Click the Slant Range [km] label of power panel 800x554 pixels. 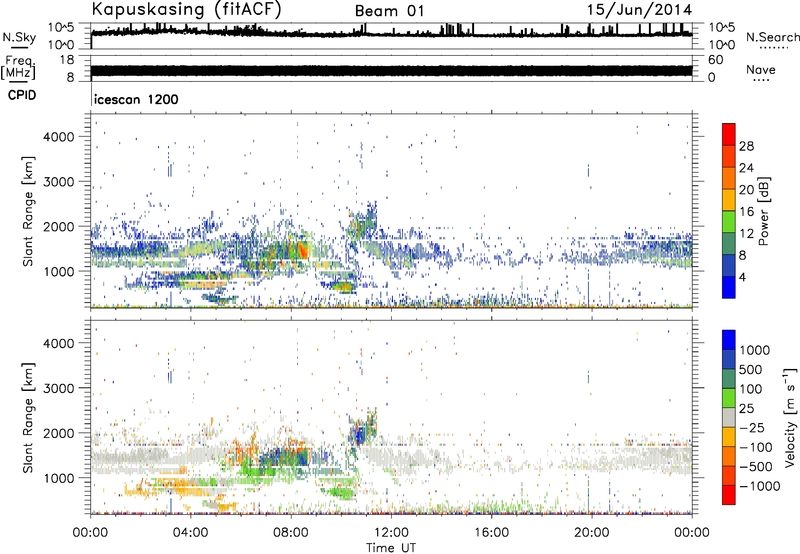[x=28, y=211]
